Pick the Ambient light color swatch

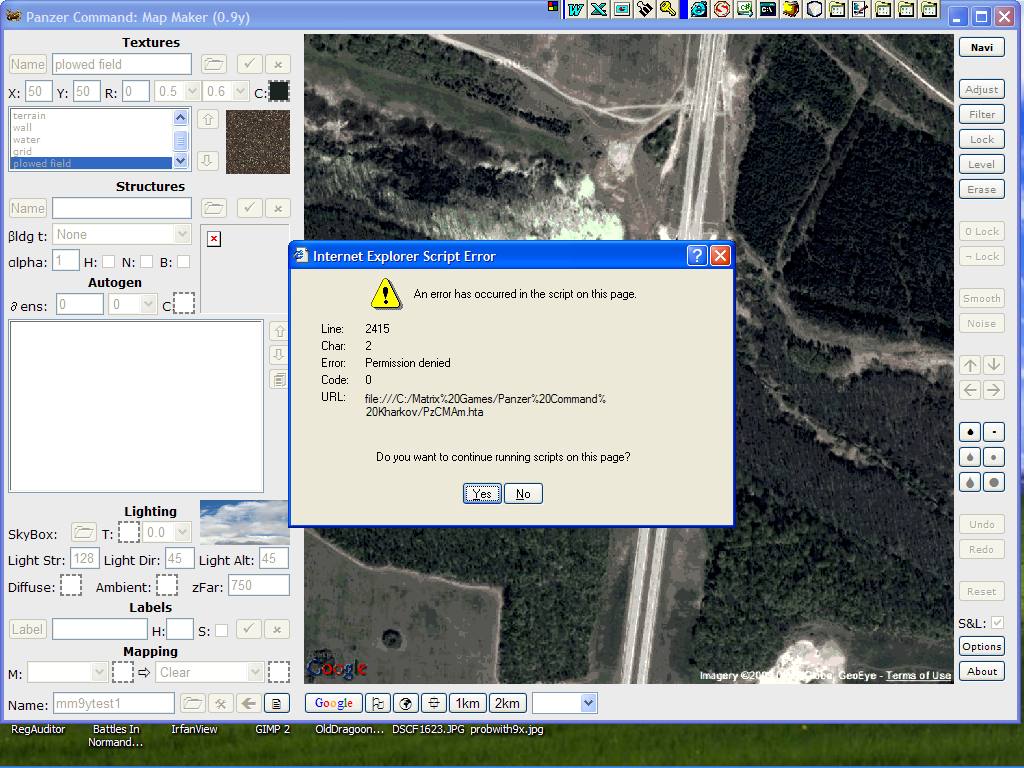167,585
